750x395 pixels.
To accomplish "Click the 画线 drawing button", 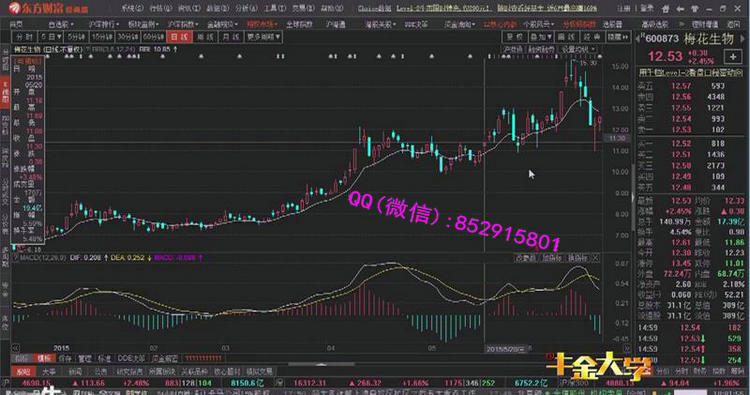I will pyautogui.click(x=566, y=37).
